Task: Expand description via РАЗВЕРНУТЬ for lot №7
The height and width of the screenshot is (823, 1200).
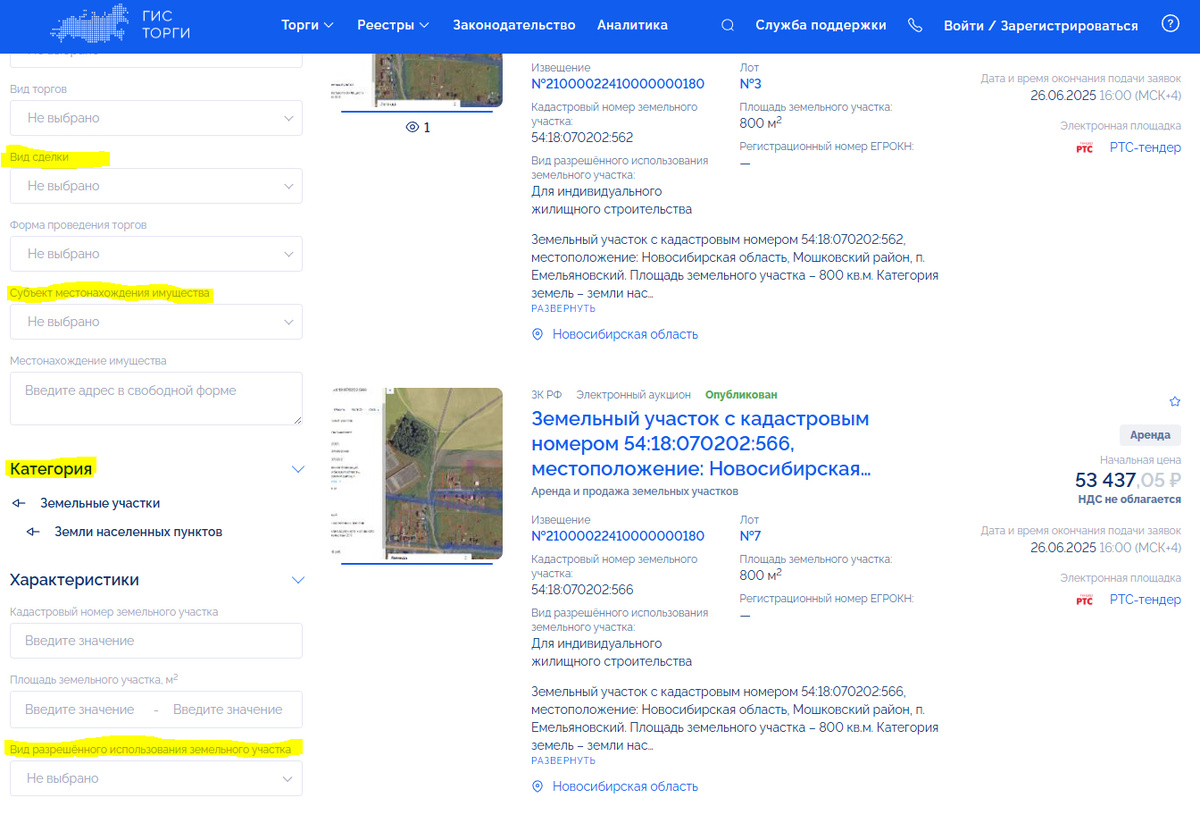Action: [563, 761]
